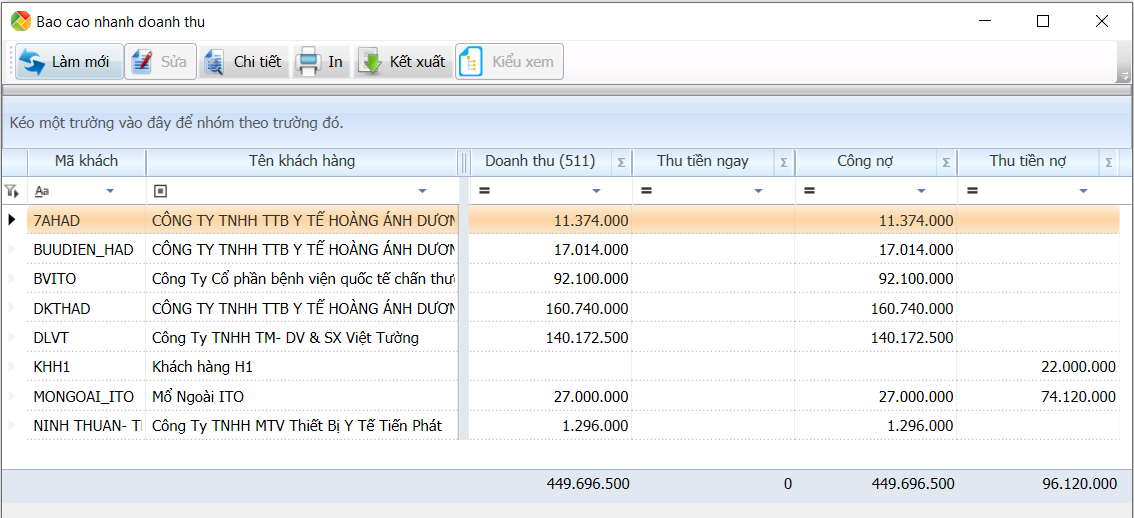Click the sigma icon in Doanh thu header
Screen dimensions: 1134x518
pos(620,162)
